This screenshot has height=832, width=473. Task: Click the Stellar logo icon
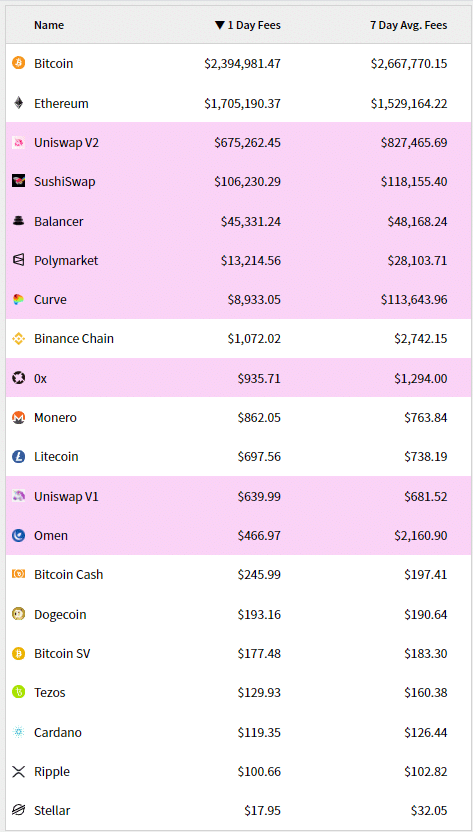pos(19,810)
